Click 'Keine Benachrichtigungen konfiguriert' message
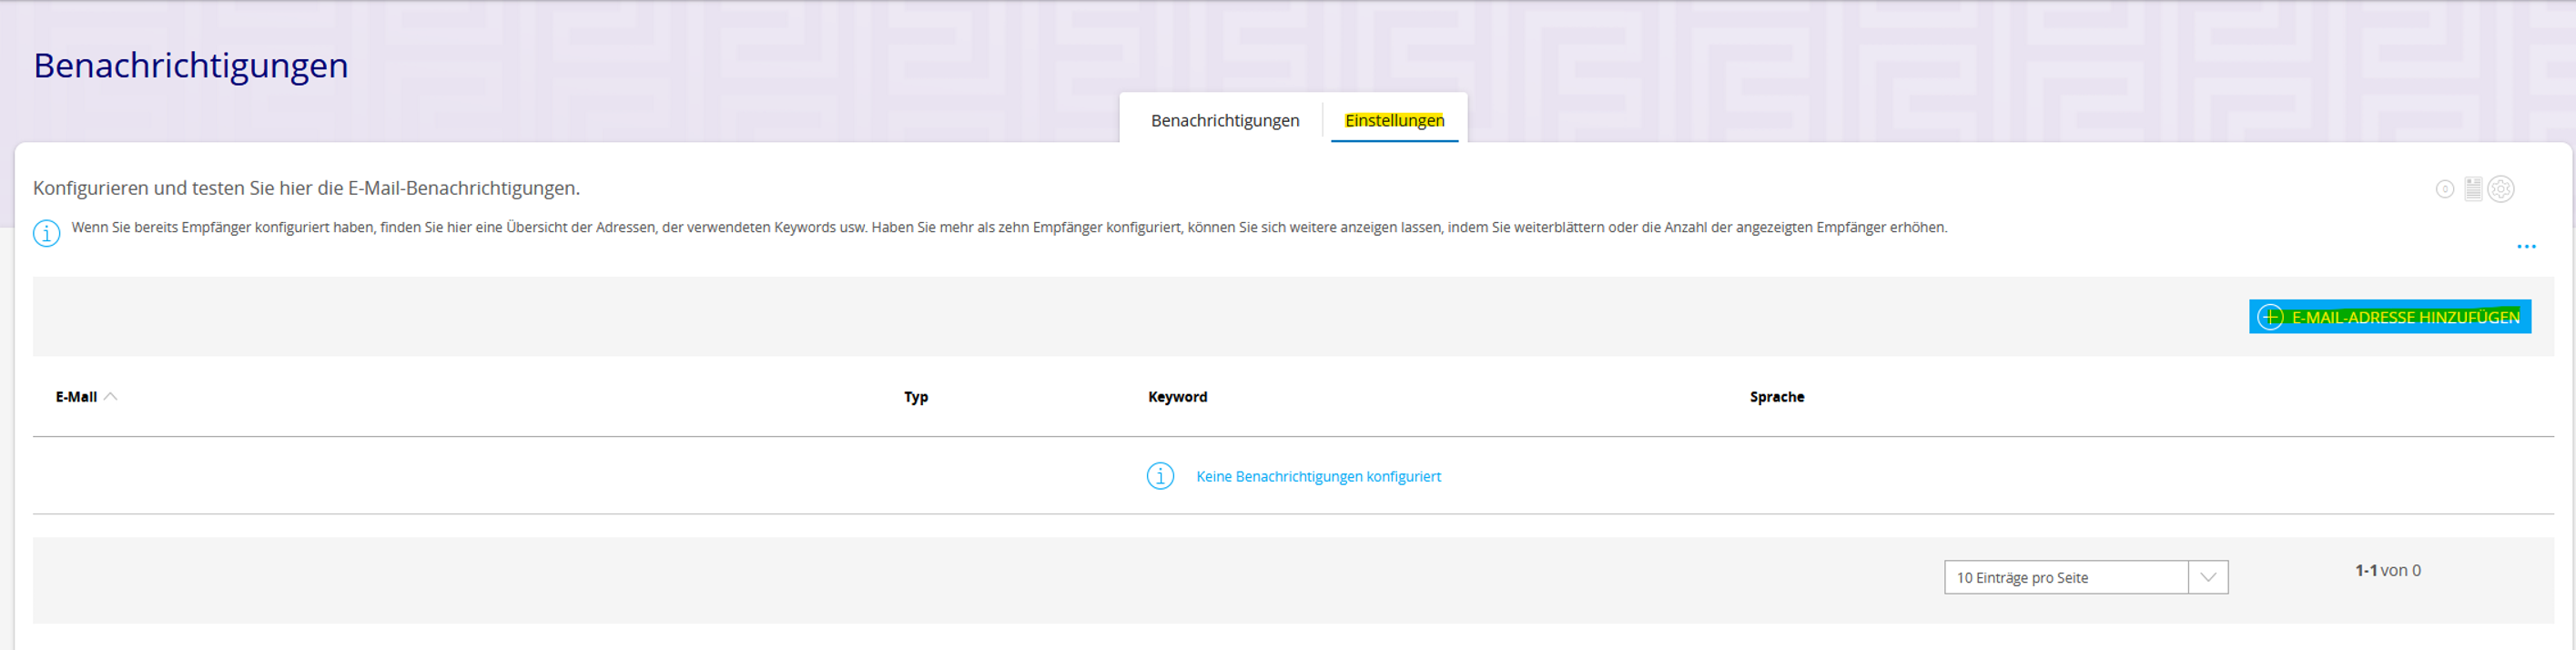The image size is (2576, 650). point(1318,476)
